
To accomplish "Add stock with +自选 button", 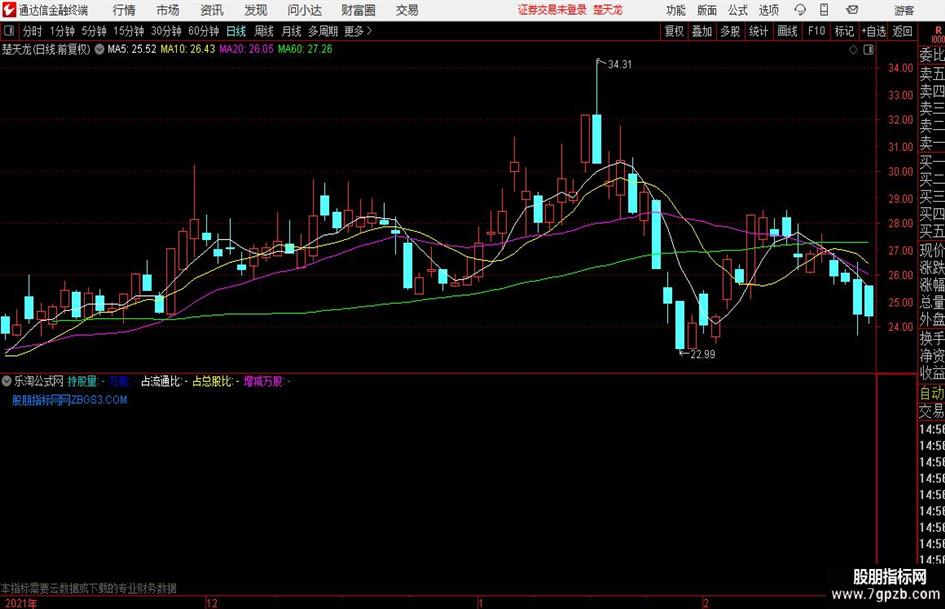I will 874,31.
